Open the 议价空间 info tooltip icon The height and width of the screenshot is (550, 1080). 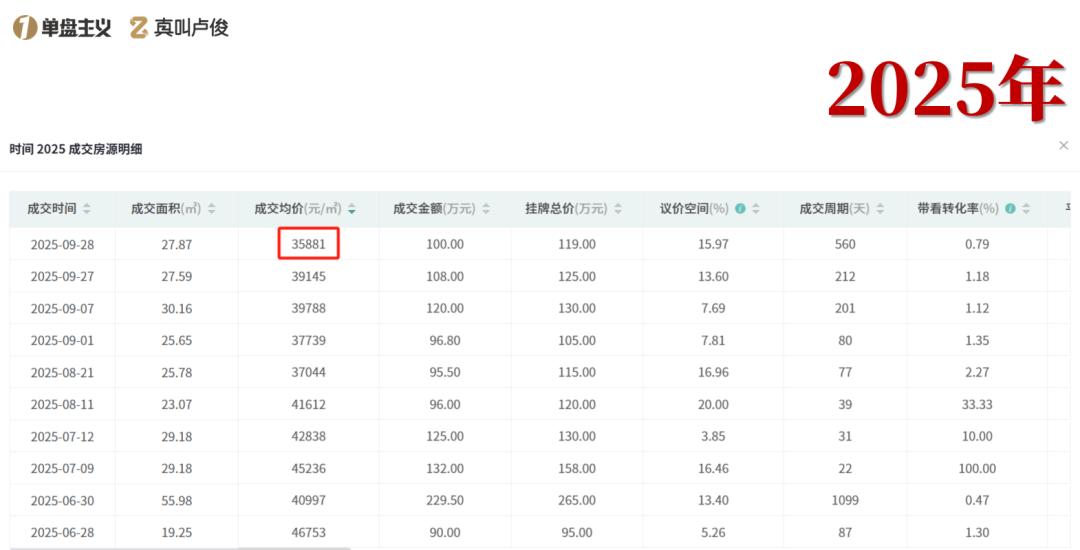click(740, 209)
